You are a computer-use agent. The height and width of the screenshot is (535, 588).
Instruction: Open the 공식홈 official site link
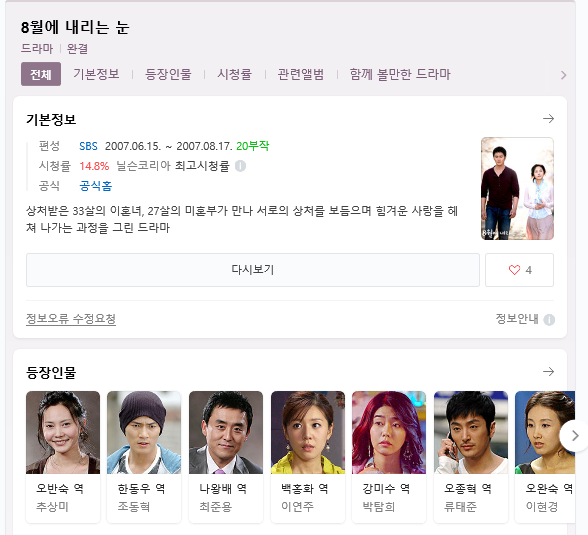point(96,186)
